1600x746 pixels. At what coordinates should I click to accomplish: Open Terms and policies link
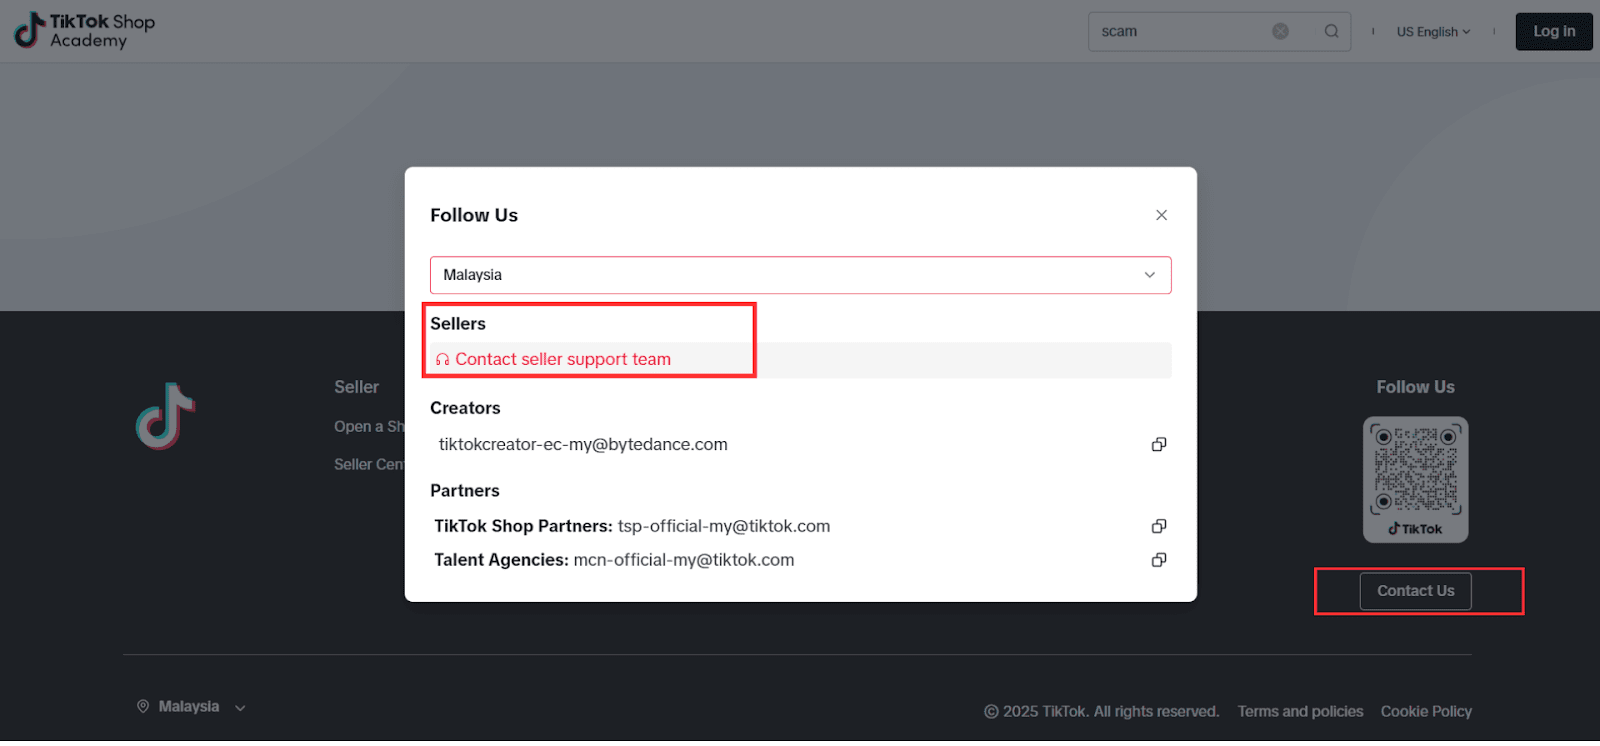click(x=1300, y=711)
